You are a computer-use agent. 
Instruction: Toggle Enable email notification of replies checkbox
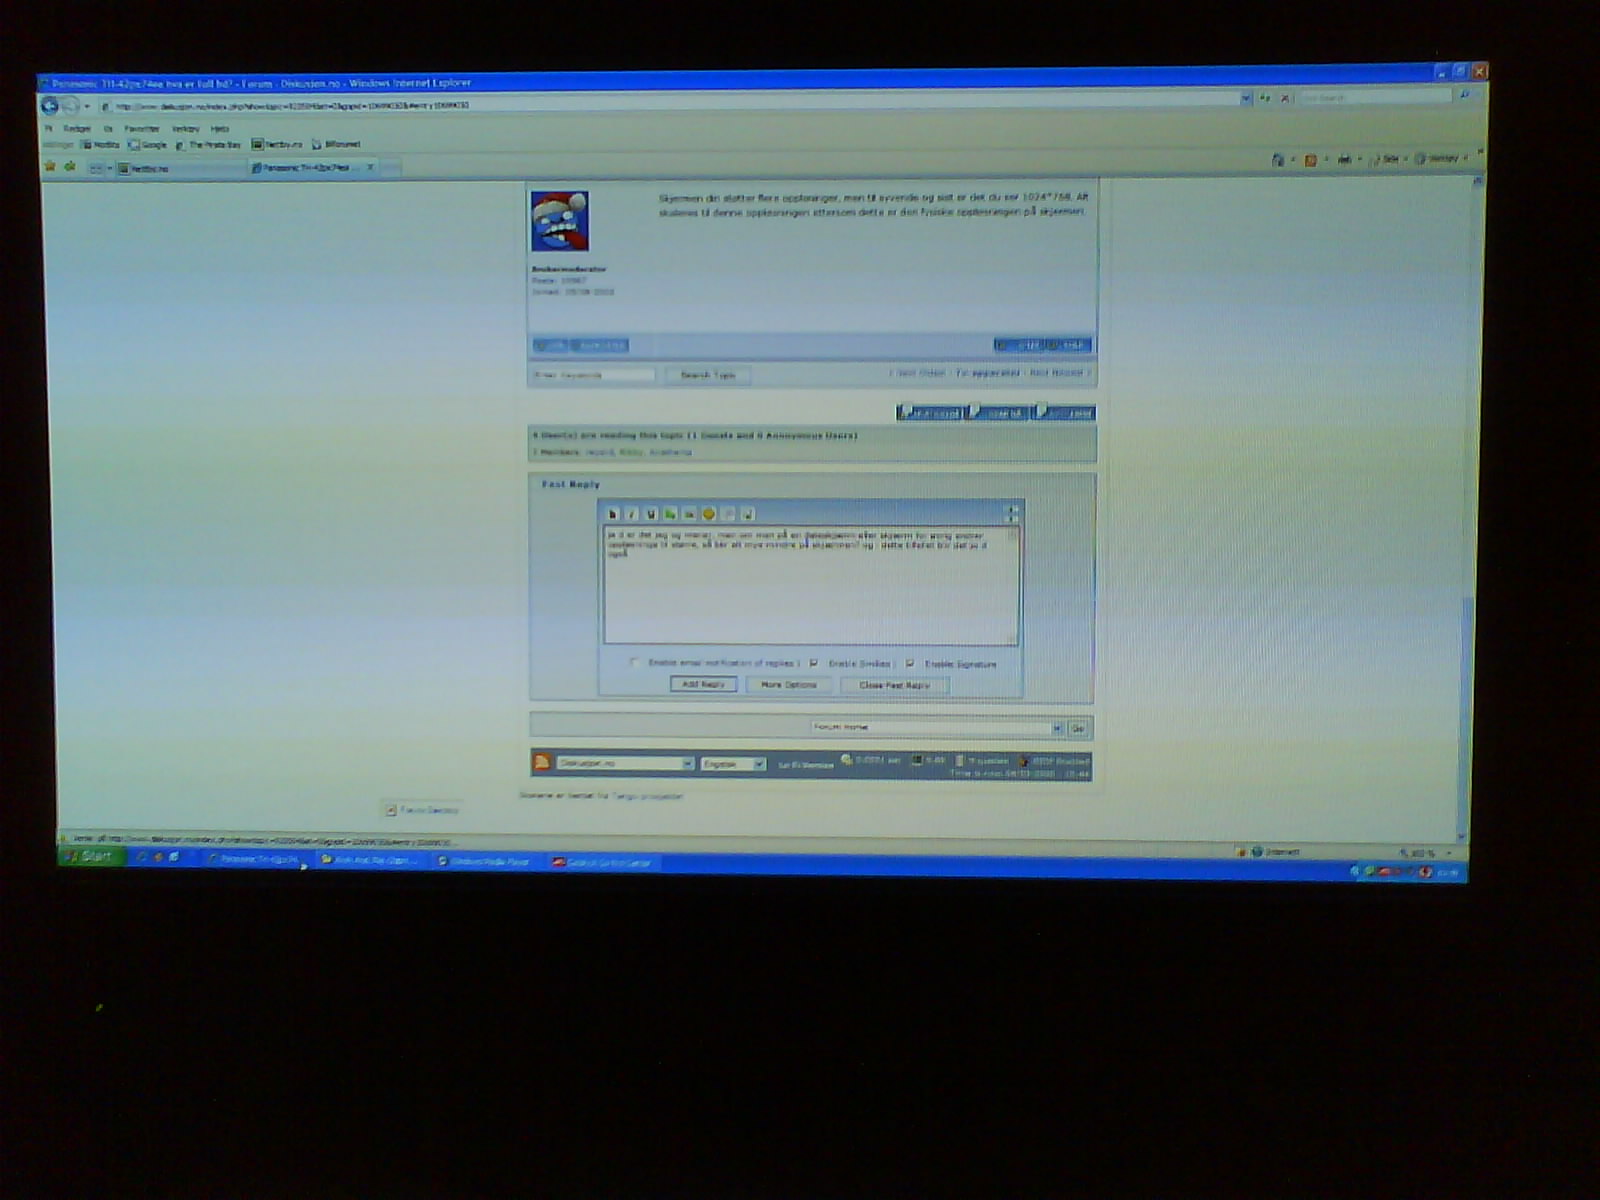coord(634,662)
